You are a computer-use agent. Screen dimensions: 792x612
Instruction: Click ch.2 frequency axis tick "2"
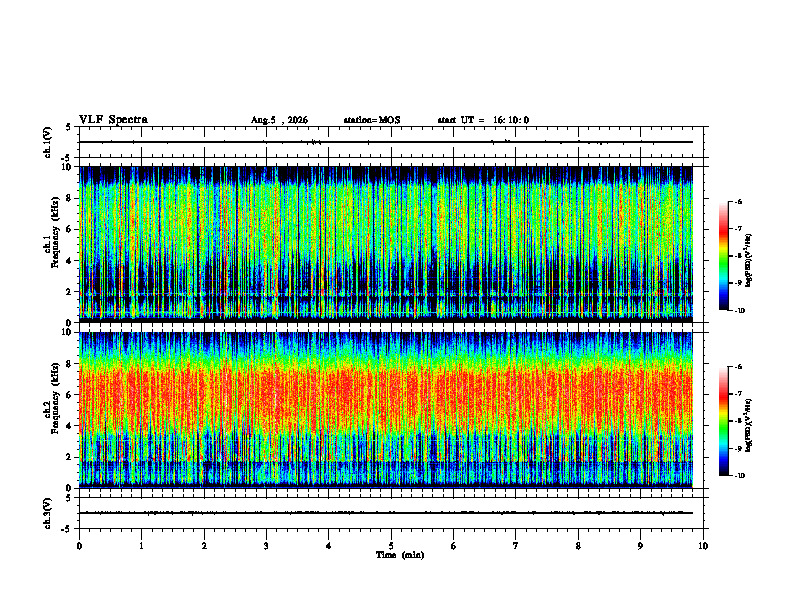[x=71, y=457]
